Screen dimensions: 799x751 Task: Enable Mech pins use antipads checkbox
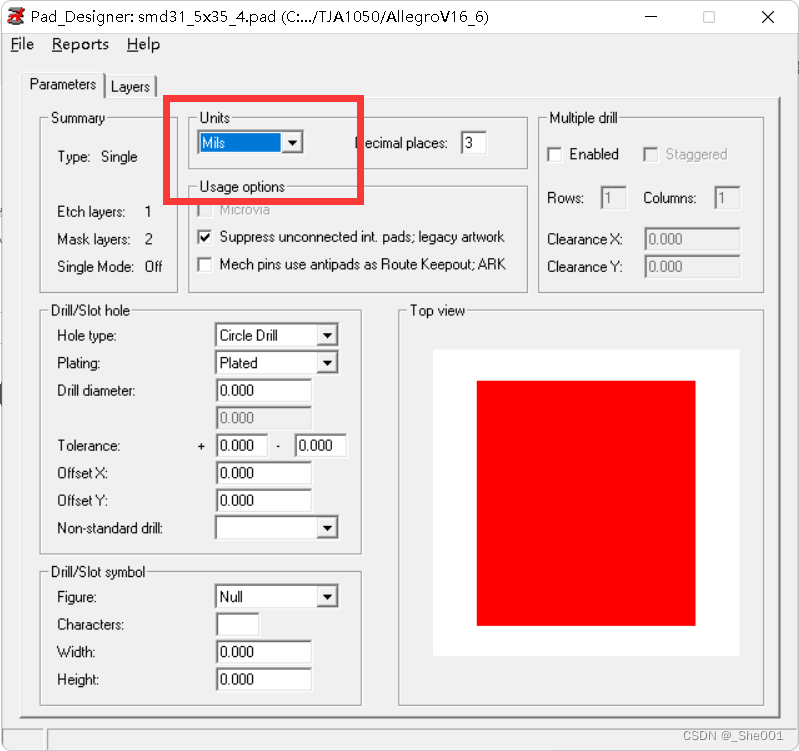click(205, 265)
